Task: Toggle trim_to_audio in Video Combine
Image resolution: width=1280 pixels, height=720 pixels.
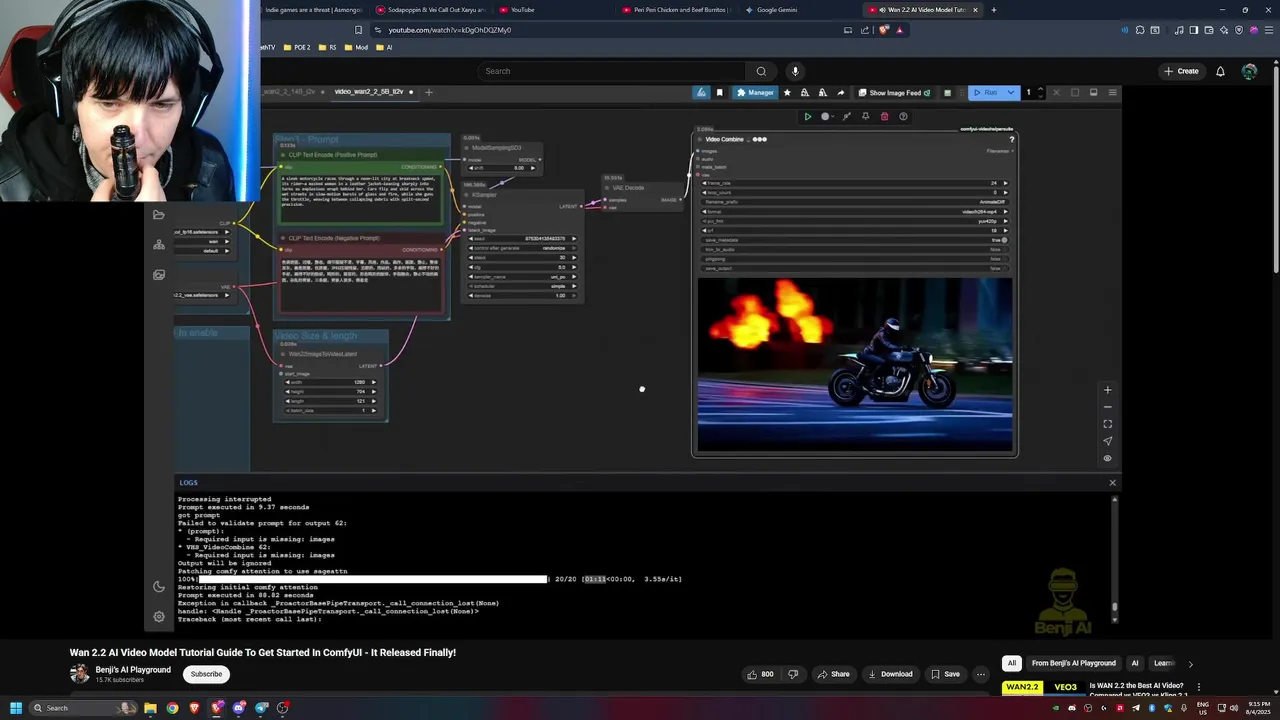Action: [x=855, y=249]
